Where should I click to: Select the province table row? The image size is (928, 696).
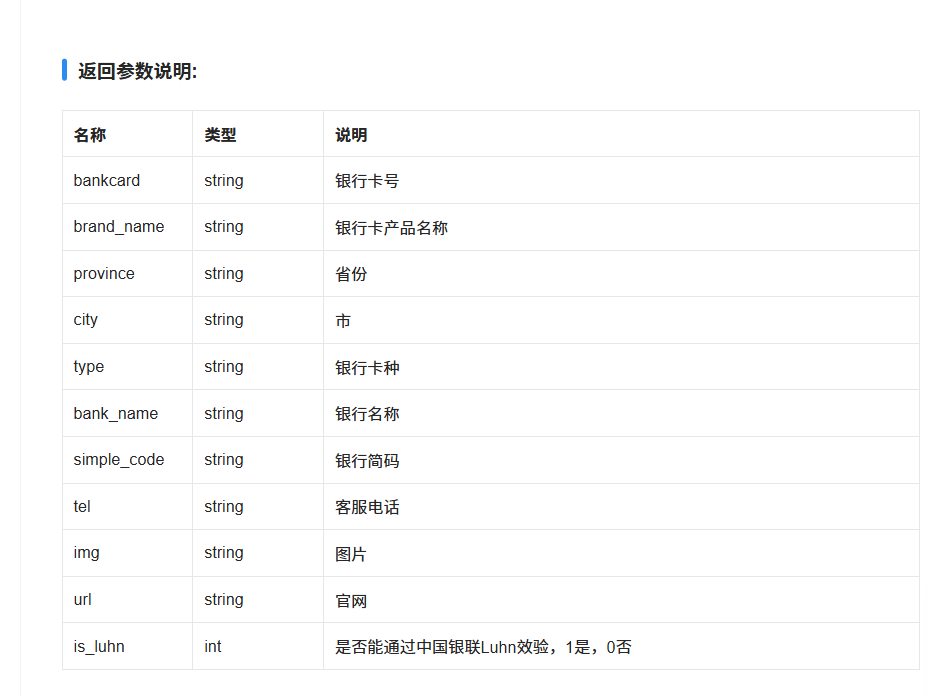click(x=400, y=273)
